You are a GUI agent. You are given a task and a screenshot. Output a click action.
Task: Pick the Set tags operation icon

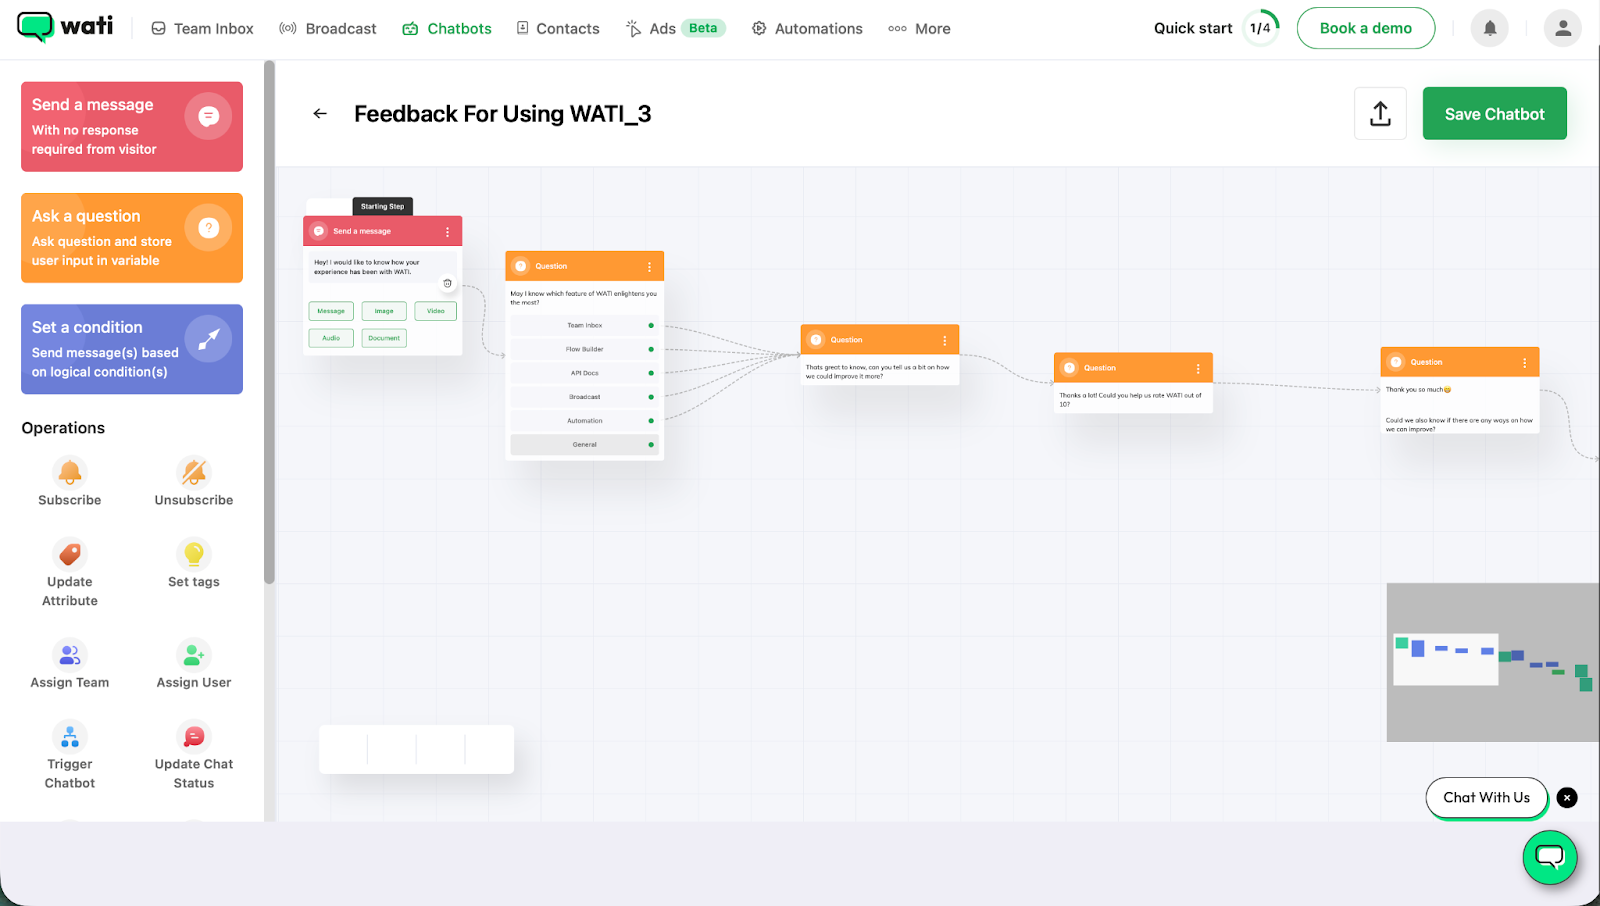point(194,554)
